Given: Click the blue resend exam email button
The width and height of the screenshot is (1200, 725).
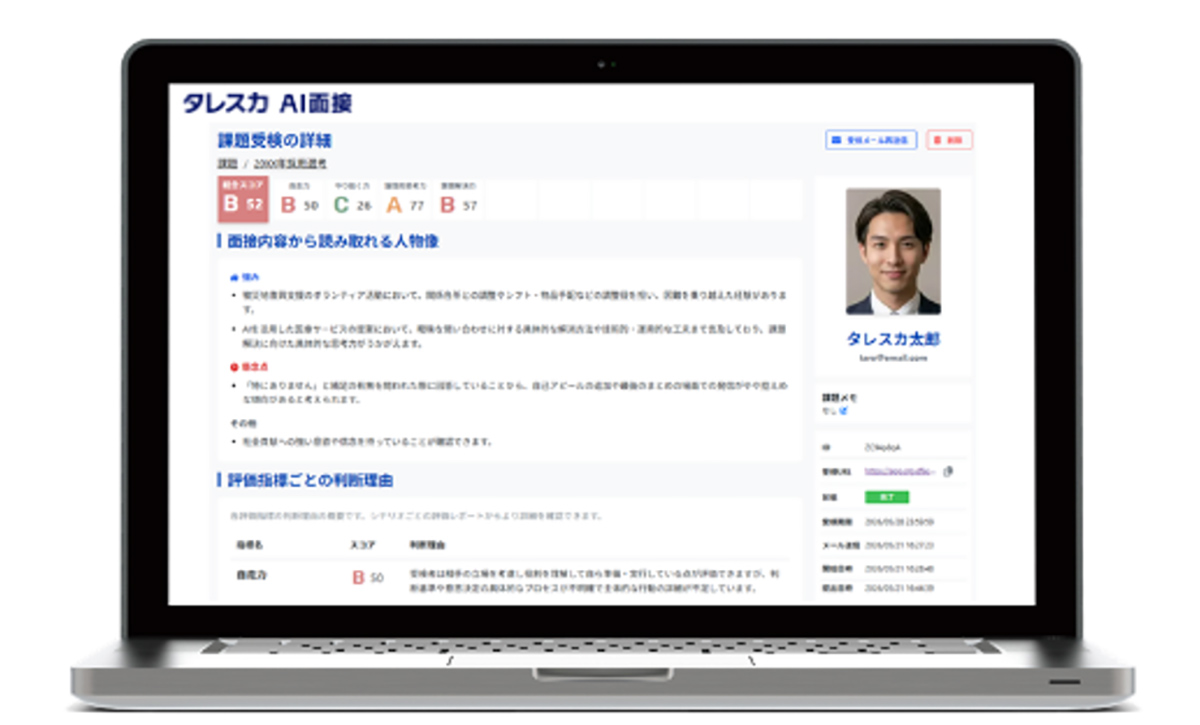Looking at the screenshot, I should (872, 140).
